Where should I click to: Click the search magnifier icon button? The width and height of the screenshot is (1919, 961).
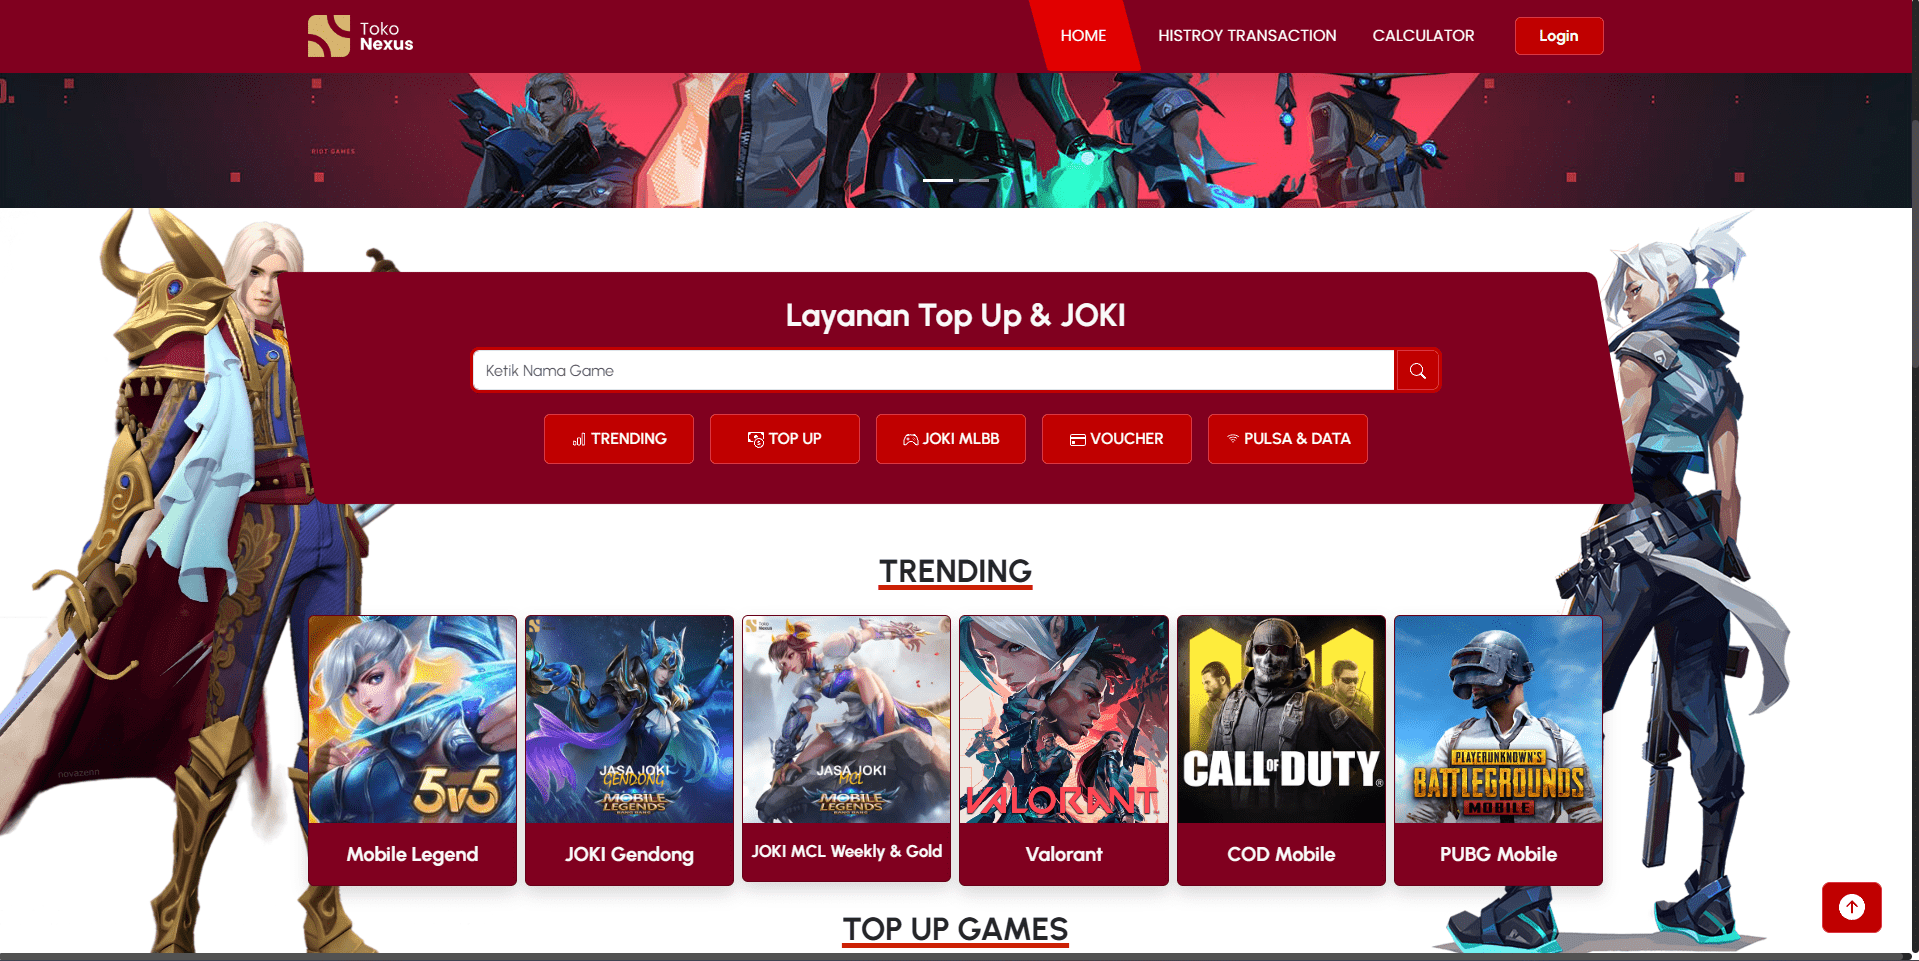(x=1417, y=371)
